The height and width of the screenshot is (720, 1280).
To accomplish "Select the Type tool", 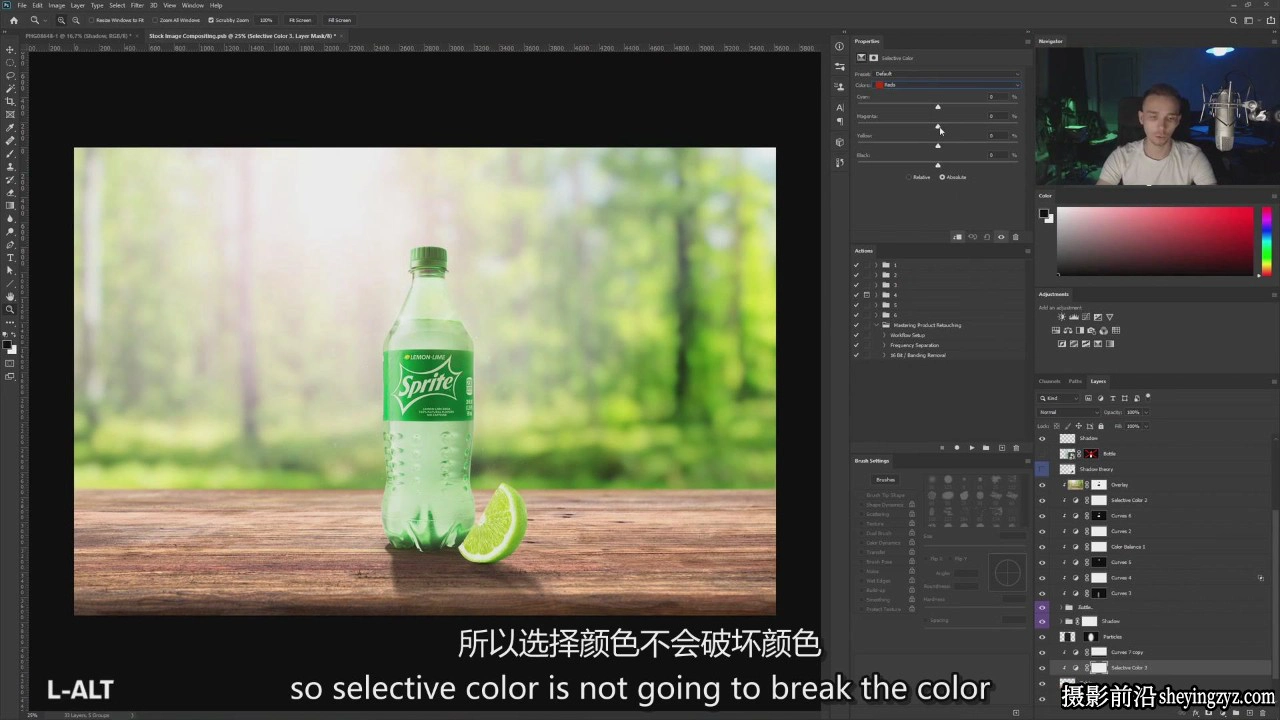I will [10, 257].
